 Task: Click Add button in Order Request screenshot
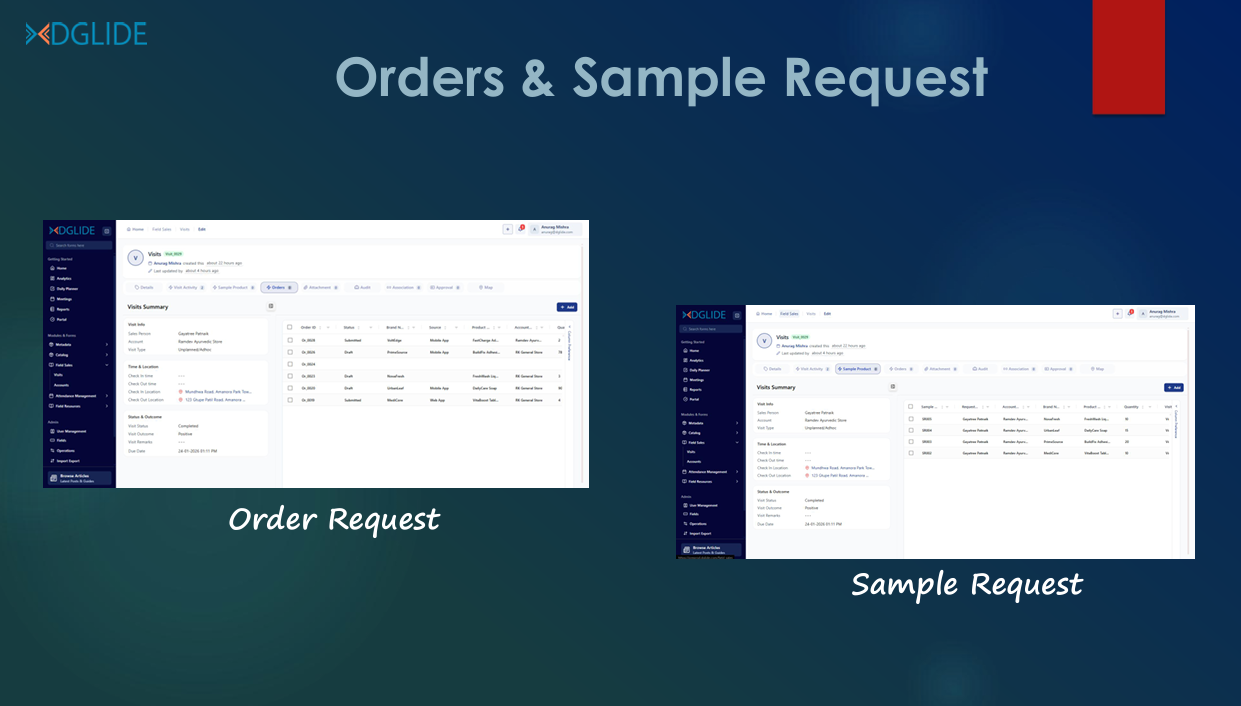pos(567,307)
